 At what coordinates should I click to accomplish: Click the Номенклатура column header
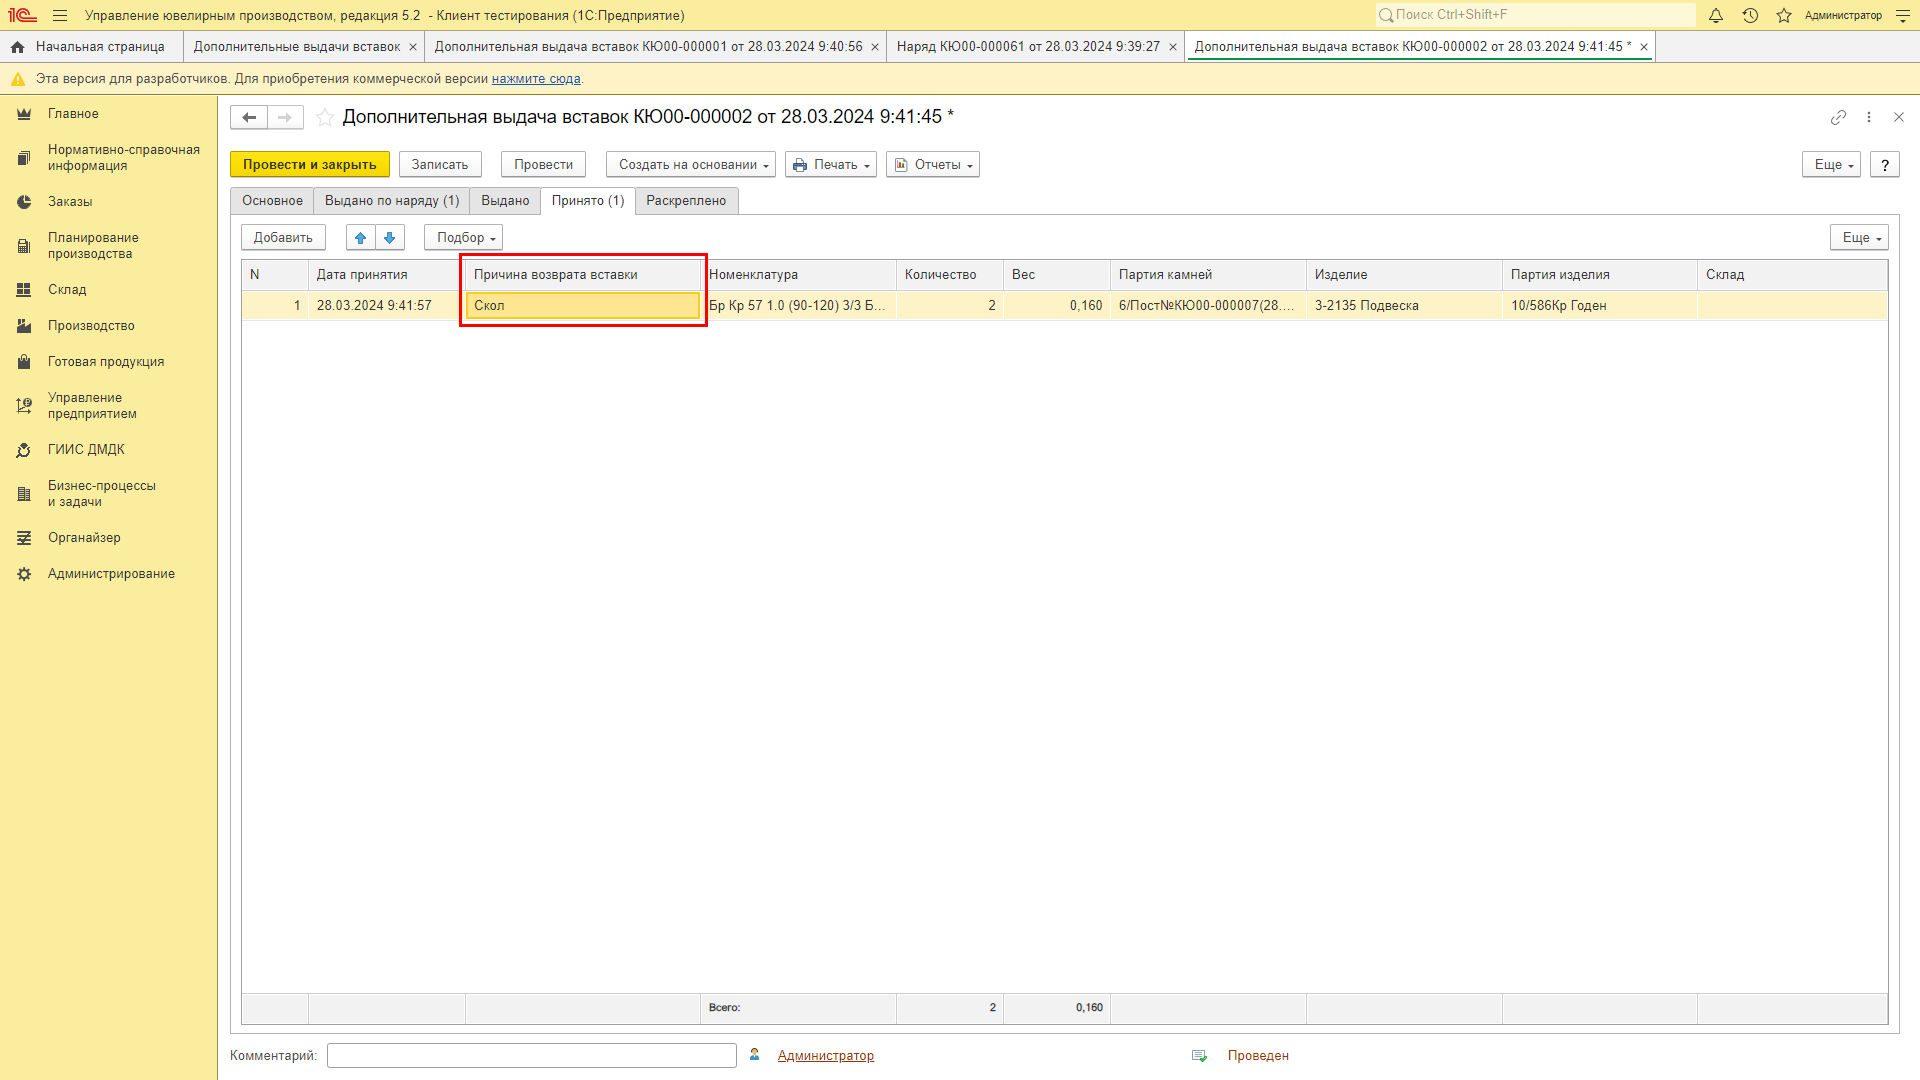point(798,275)
